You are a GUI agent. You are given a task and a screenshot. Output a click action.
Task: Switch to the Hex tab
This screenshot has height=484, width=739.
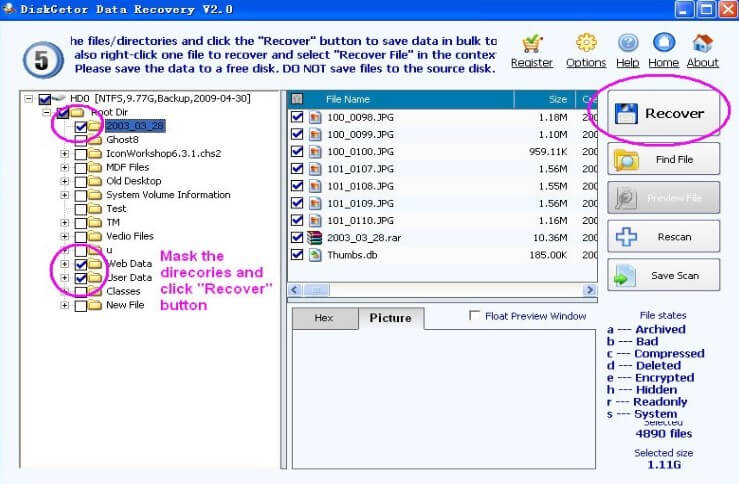325,318
